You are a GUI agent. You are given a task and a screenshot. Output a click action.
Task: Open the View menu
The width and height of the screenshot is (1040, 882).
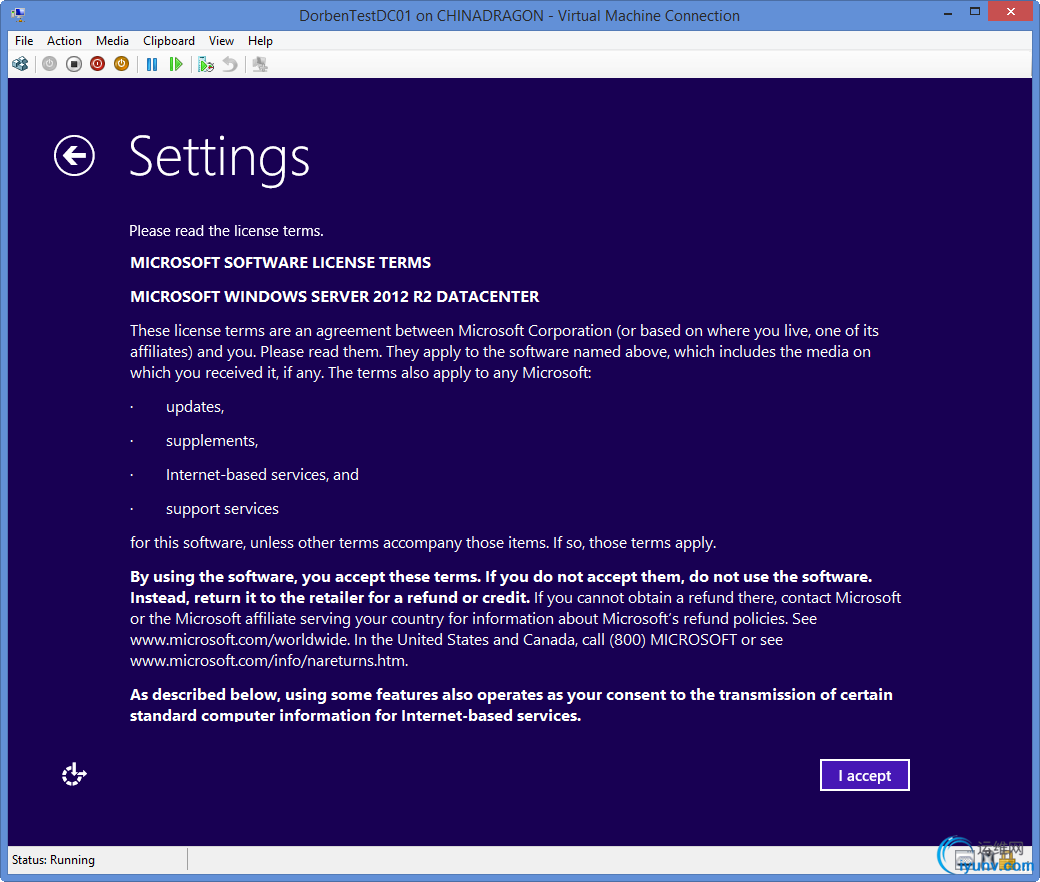(x=222, y=41)
